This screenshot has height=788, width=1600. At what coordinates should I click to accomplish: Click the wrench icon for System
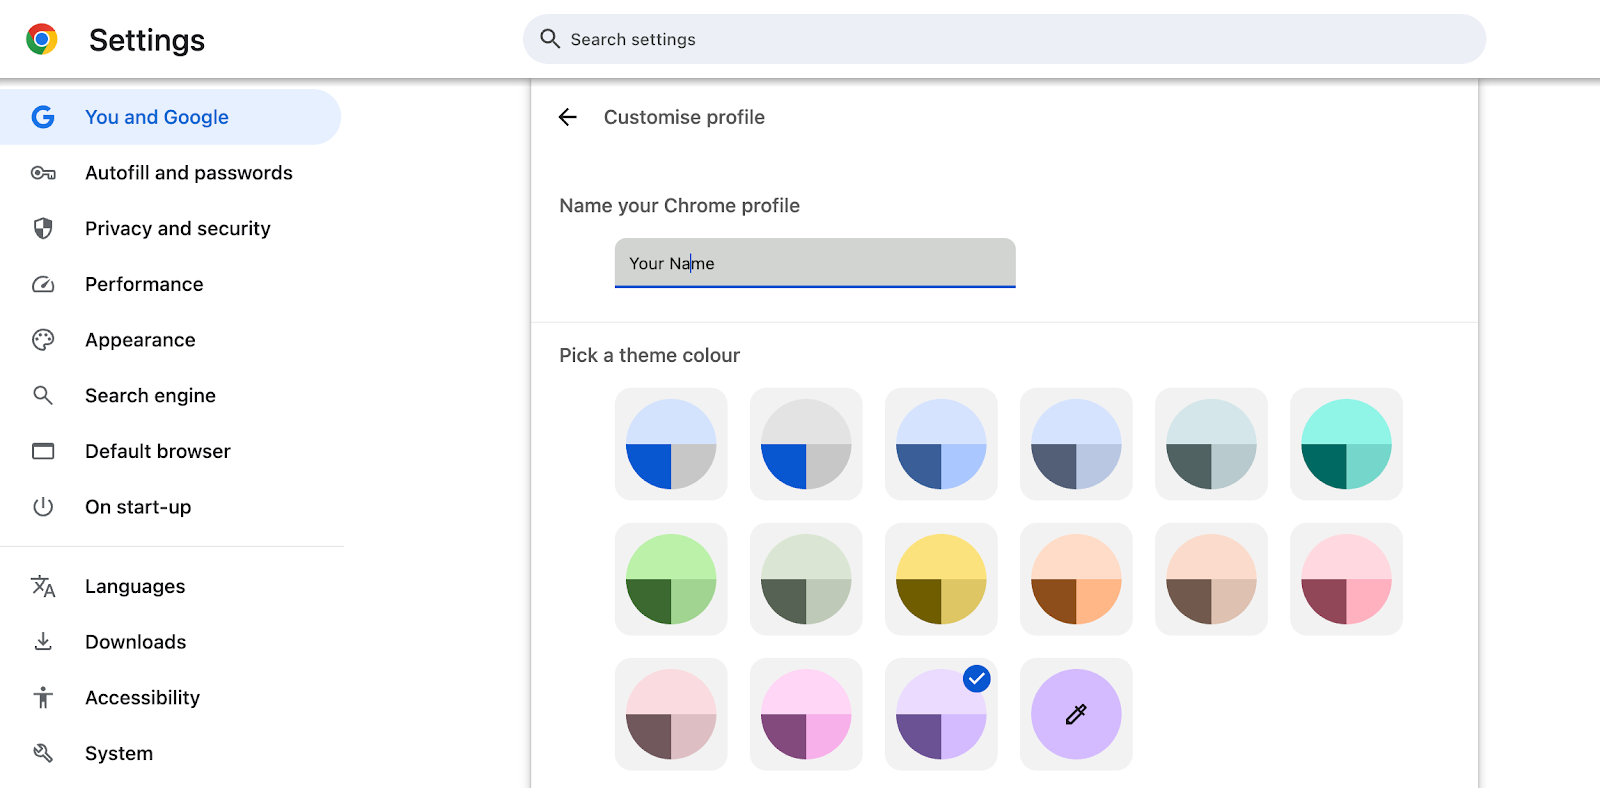tap(43, 753)
